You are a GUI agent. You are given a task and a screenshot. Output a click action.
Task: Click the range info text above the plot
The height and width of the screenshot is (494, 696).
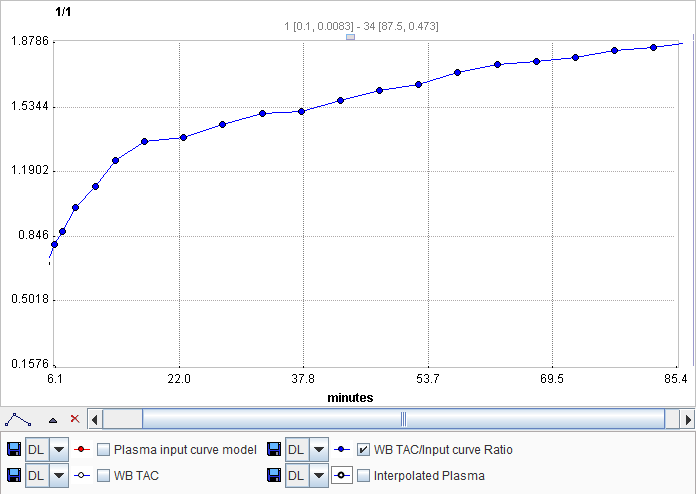point(361,26)
